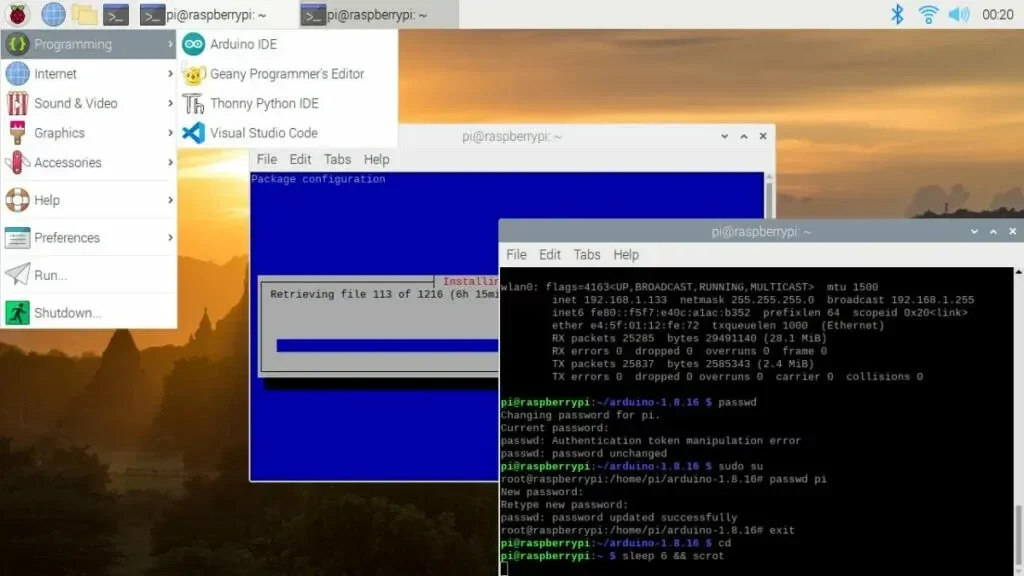Click the back terminal's vertical scrollbar

coord(769,196)
